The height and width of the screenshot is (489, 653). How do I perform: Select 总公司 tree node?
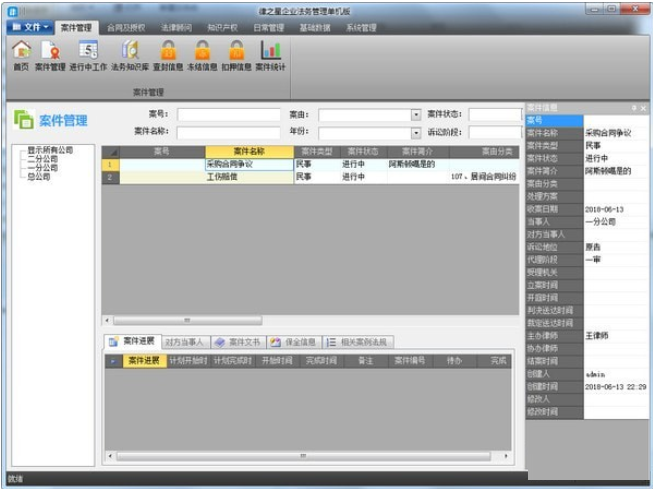coord(39,176)
